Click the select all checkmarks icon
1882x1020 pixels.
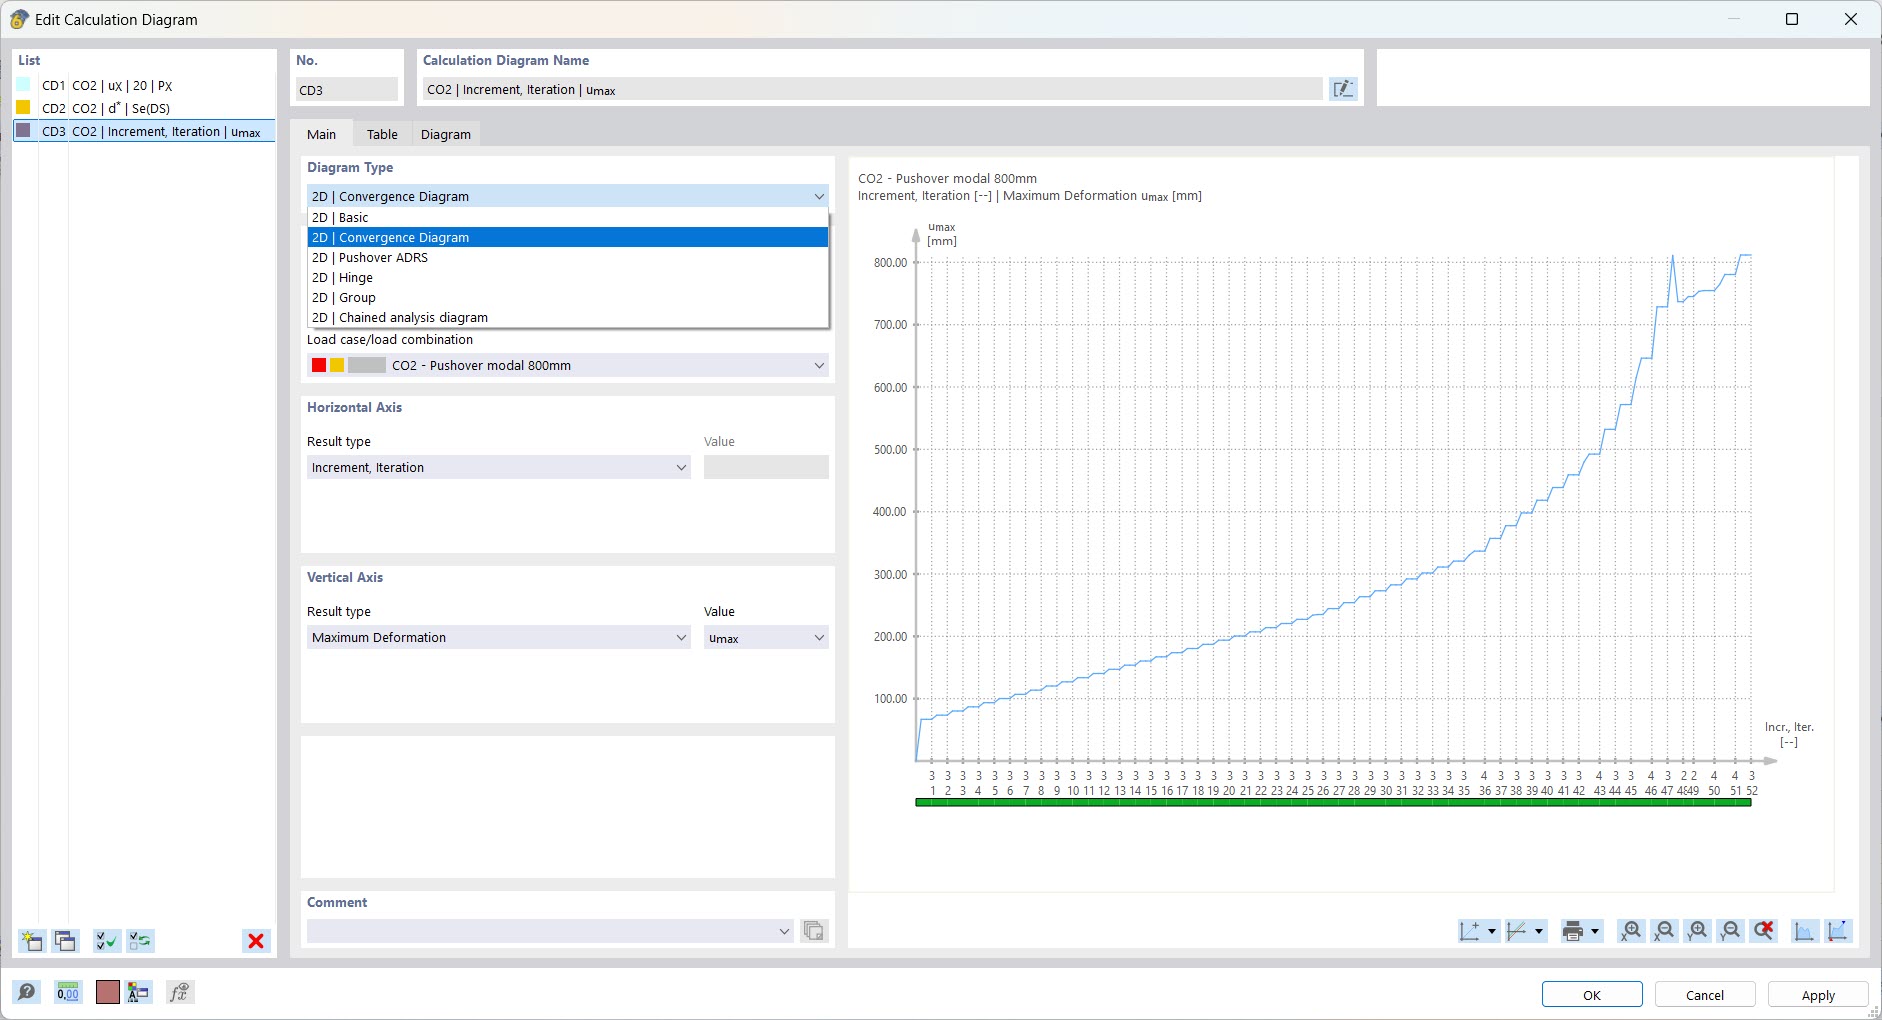(106, 941)
